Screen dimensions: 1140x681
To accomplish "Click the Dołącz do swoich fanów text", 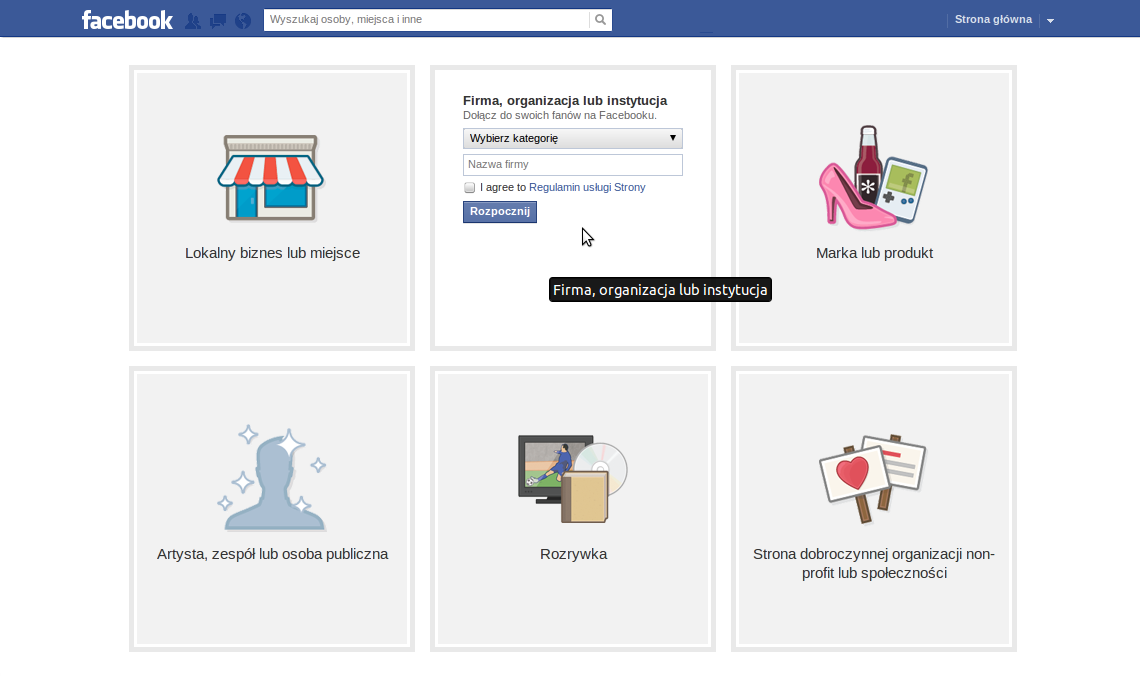I will pyautogui.click(x=560, y=116).
